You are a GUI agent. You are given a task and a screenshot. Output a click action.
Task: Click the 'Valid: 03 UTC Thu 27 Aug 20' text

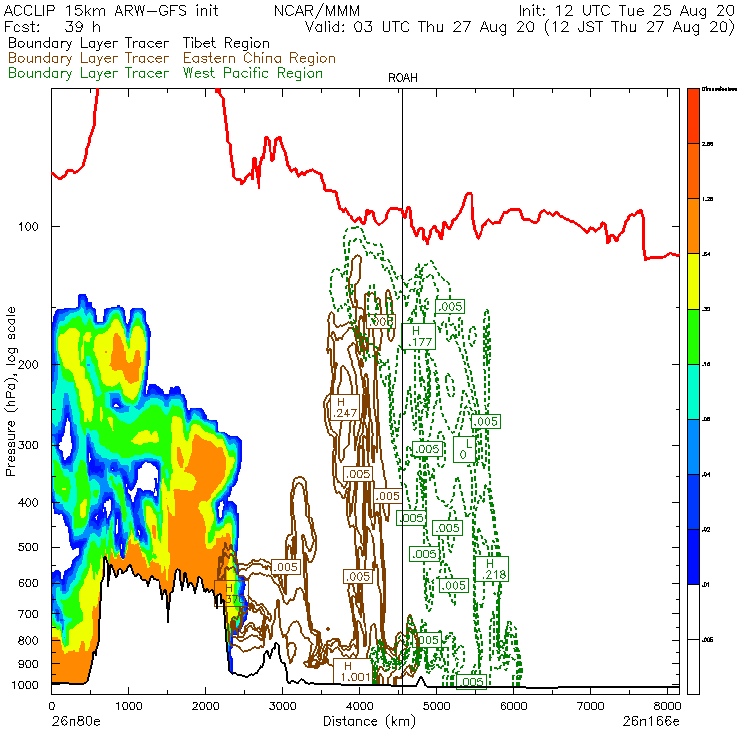(x=420, y=26)
